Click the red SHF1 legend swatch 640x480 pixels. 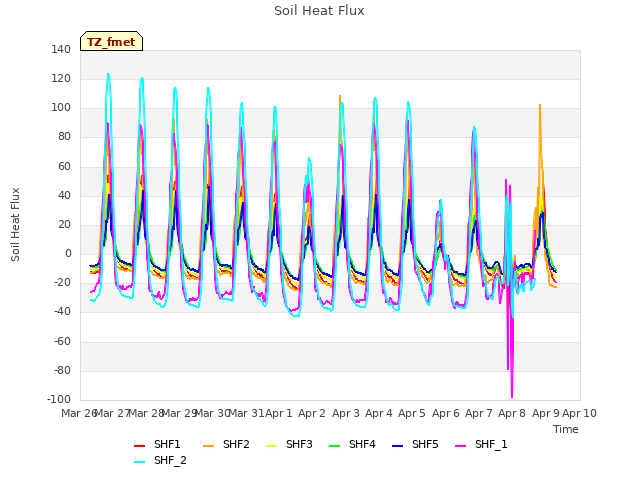[x=140, y=446]
